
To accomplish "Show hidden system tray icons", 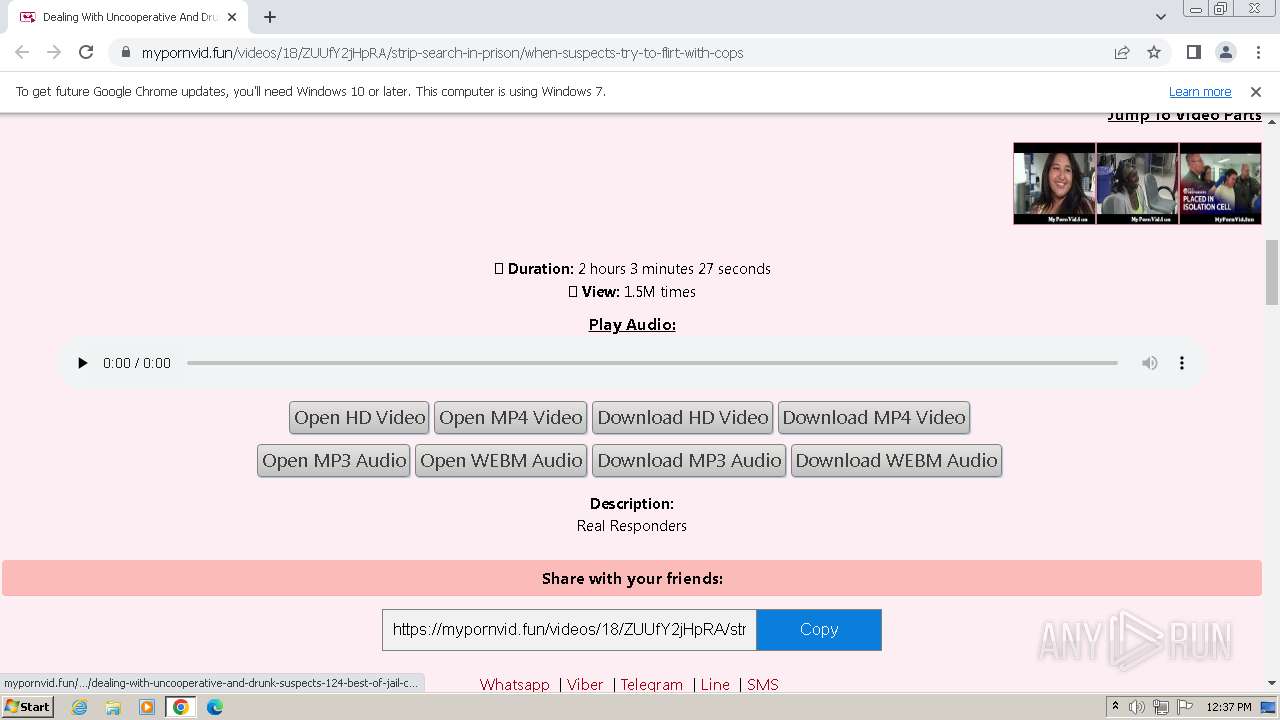I will coord(1115,707).
